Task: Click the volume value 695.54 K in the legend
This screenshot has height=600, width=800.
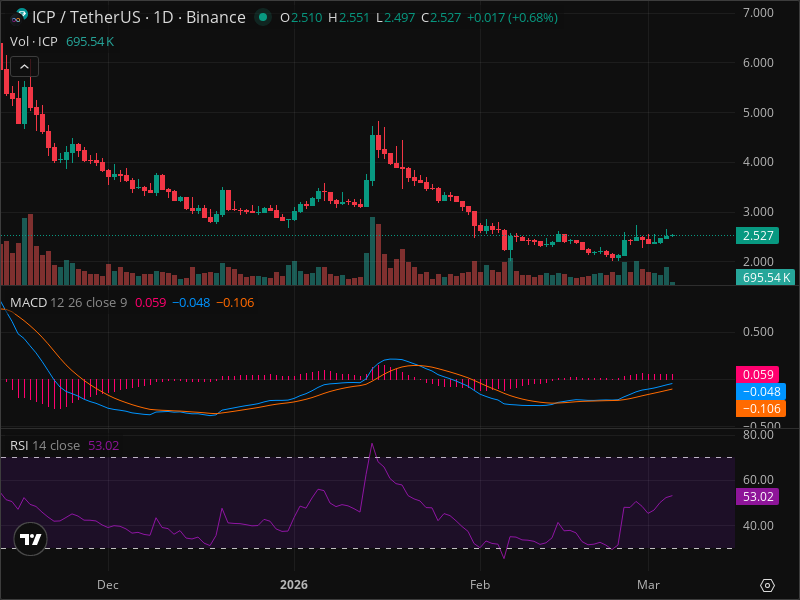Action: click(x=90, y=42)
